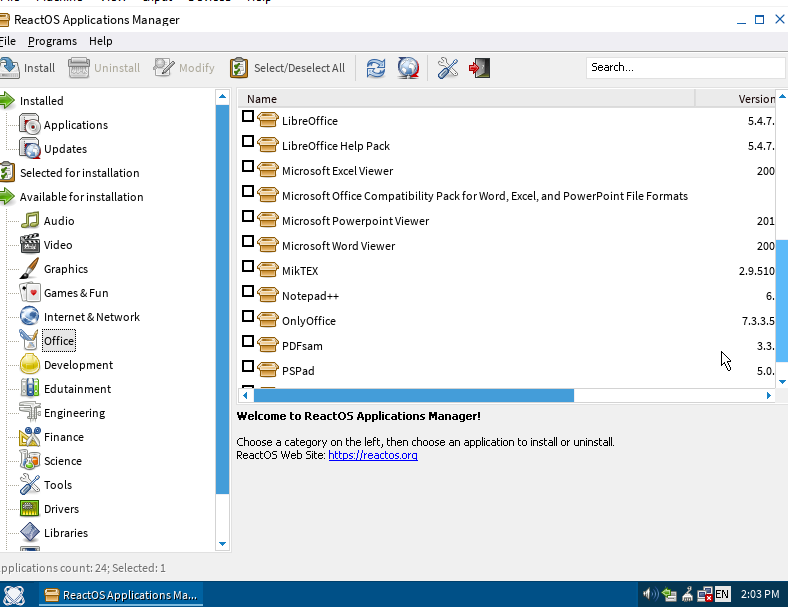Click the Refresh icon in toolbar
Viewport: 788px width, 607px height.
tap(375, 68)
